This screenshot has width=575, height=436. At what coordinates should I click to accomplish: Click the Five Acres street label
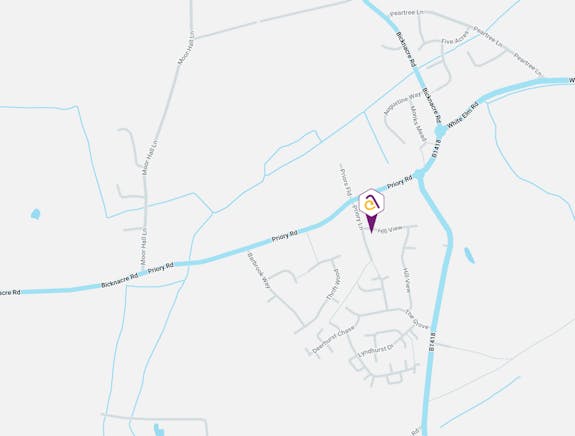[x=455, y=38]
